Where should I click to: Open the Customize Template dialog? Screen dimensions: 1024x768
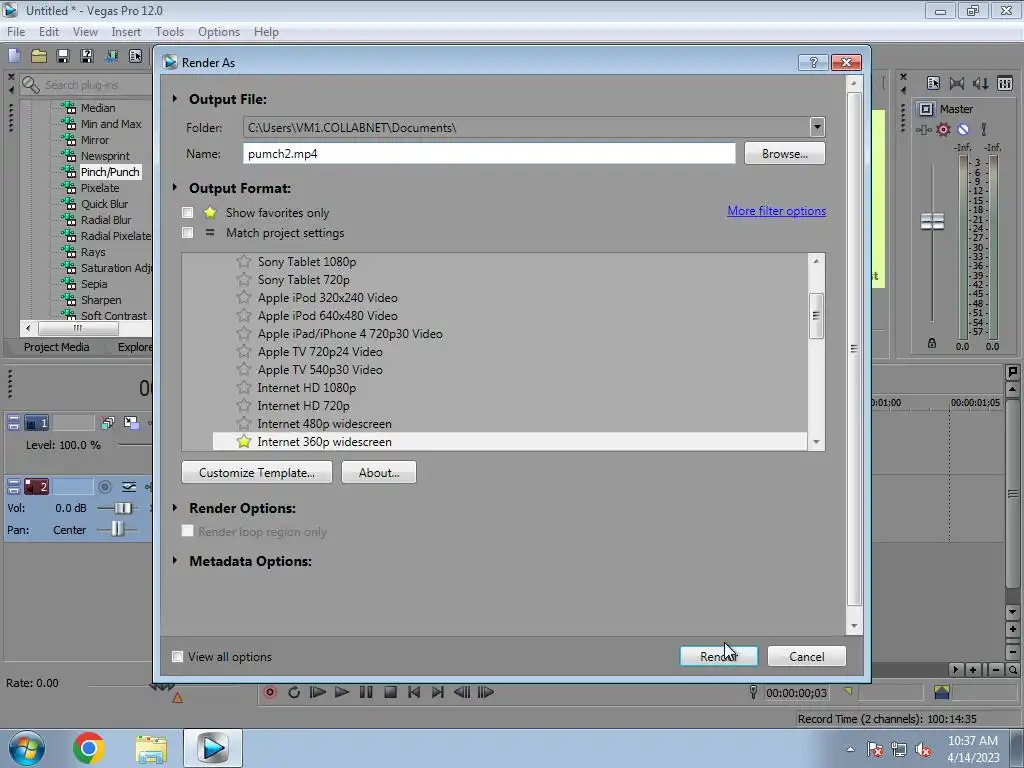(x=257, y=472)
